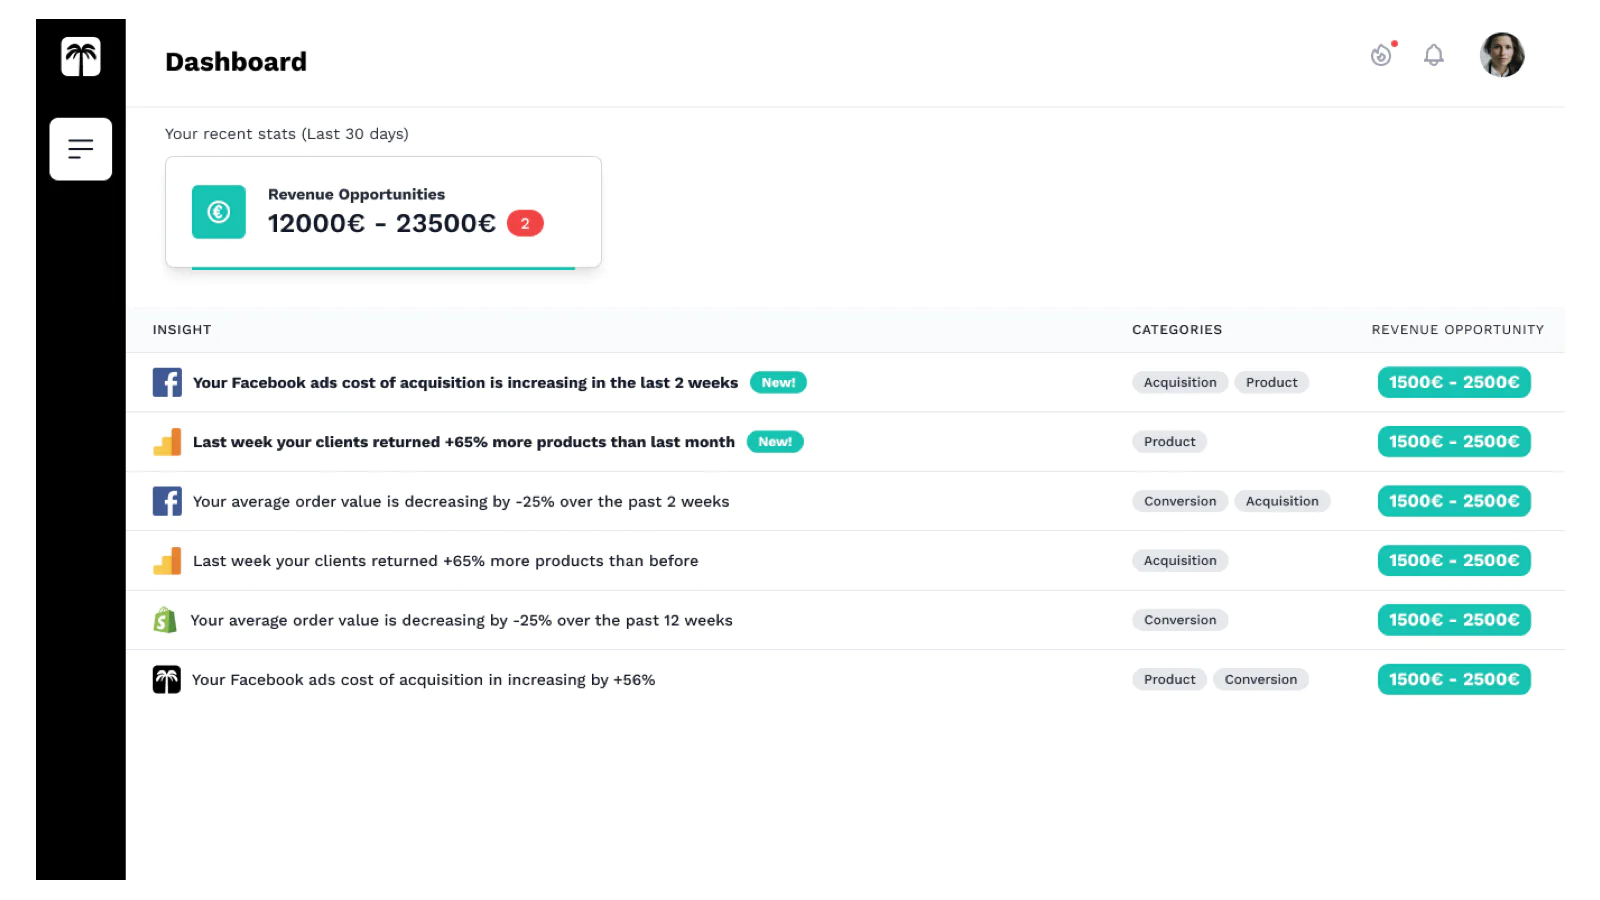Click revenue pill on 'than before' row
The width and height of the screenshot is (1600, 900).
[x=1454, y=561]
